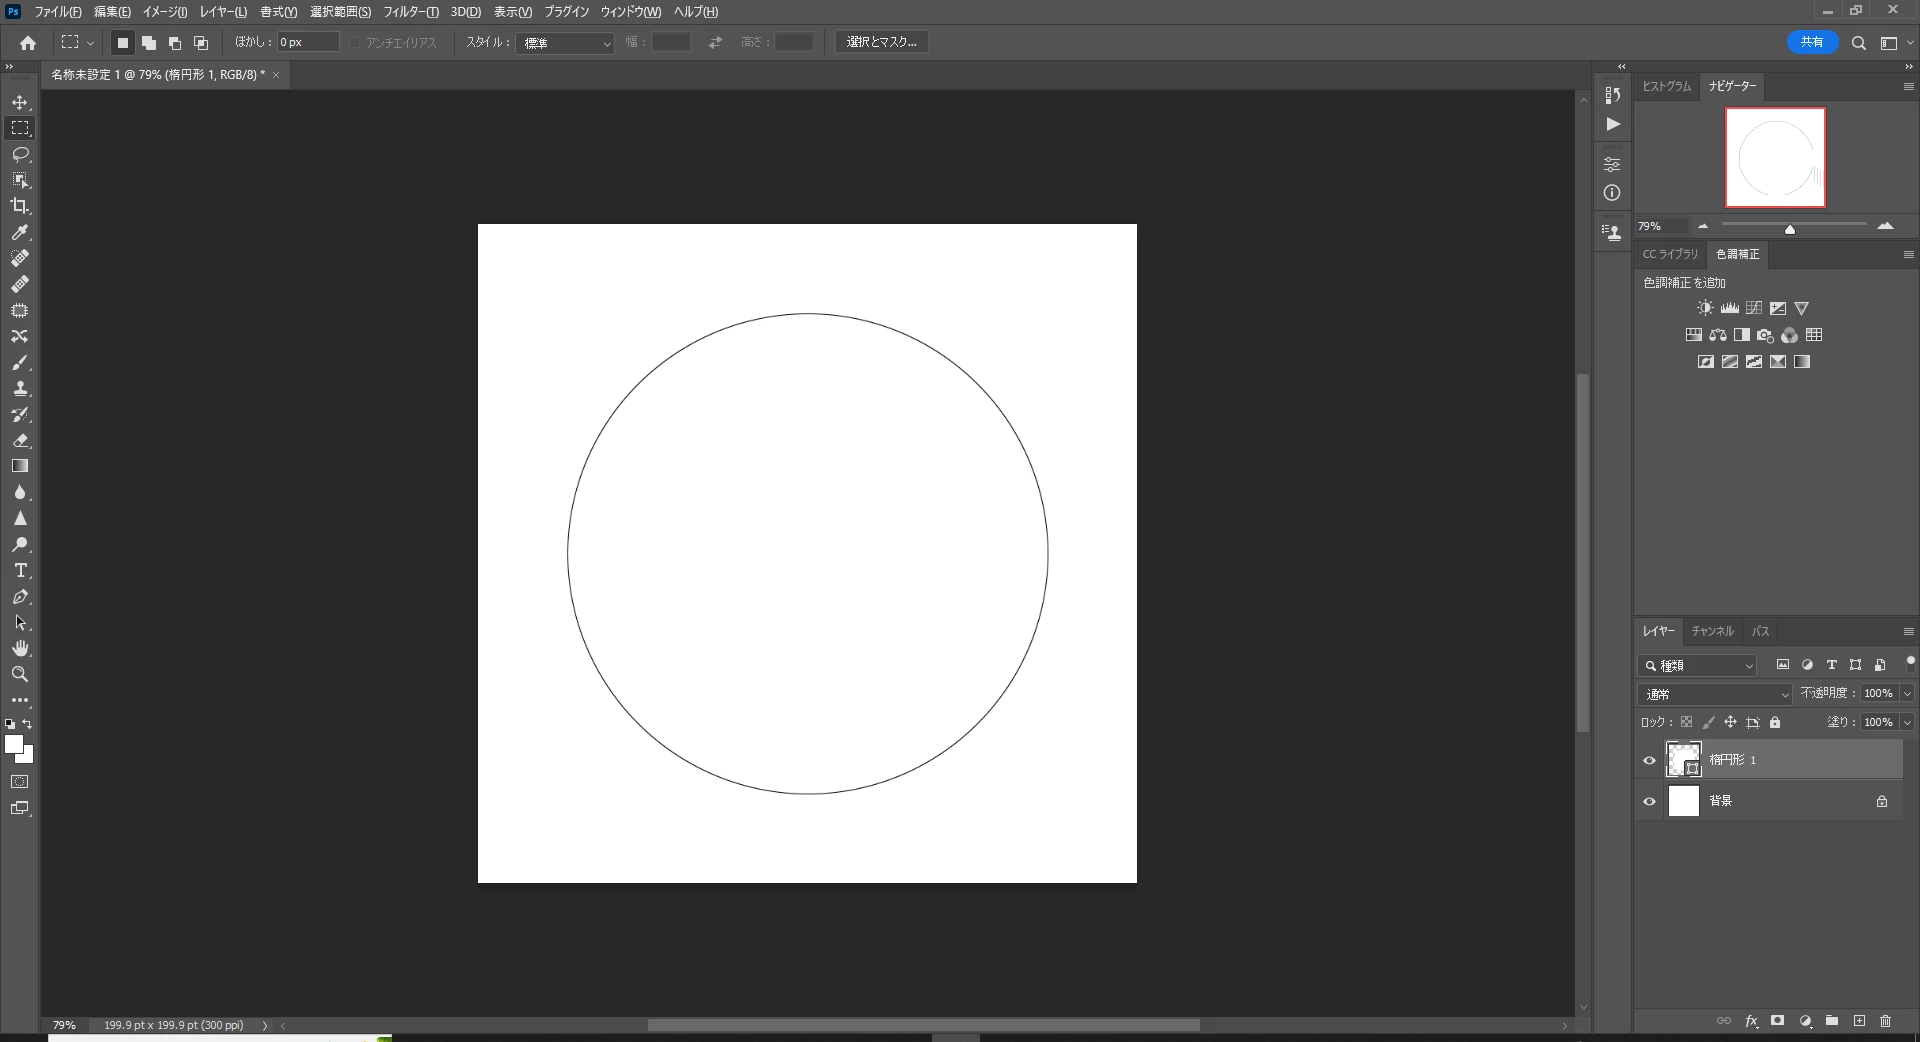1920x1042 pixels.
Task: Select the Move tool
Action: point(20,102)
